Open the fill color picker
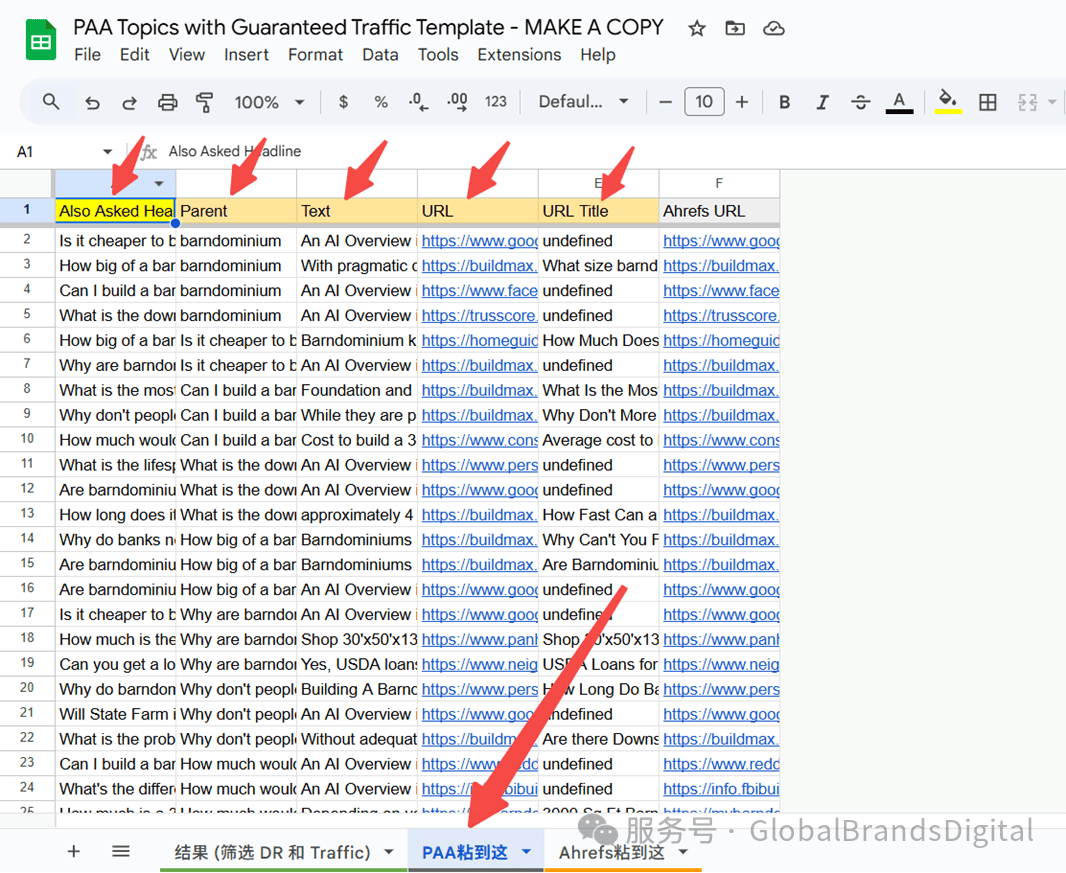The width and height of the screenshot is (1066, 873). 948,102
